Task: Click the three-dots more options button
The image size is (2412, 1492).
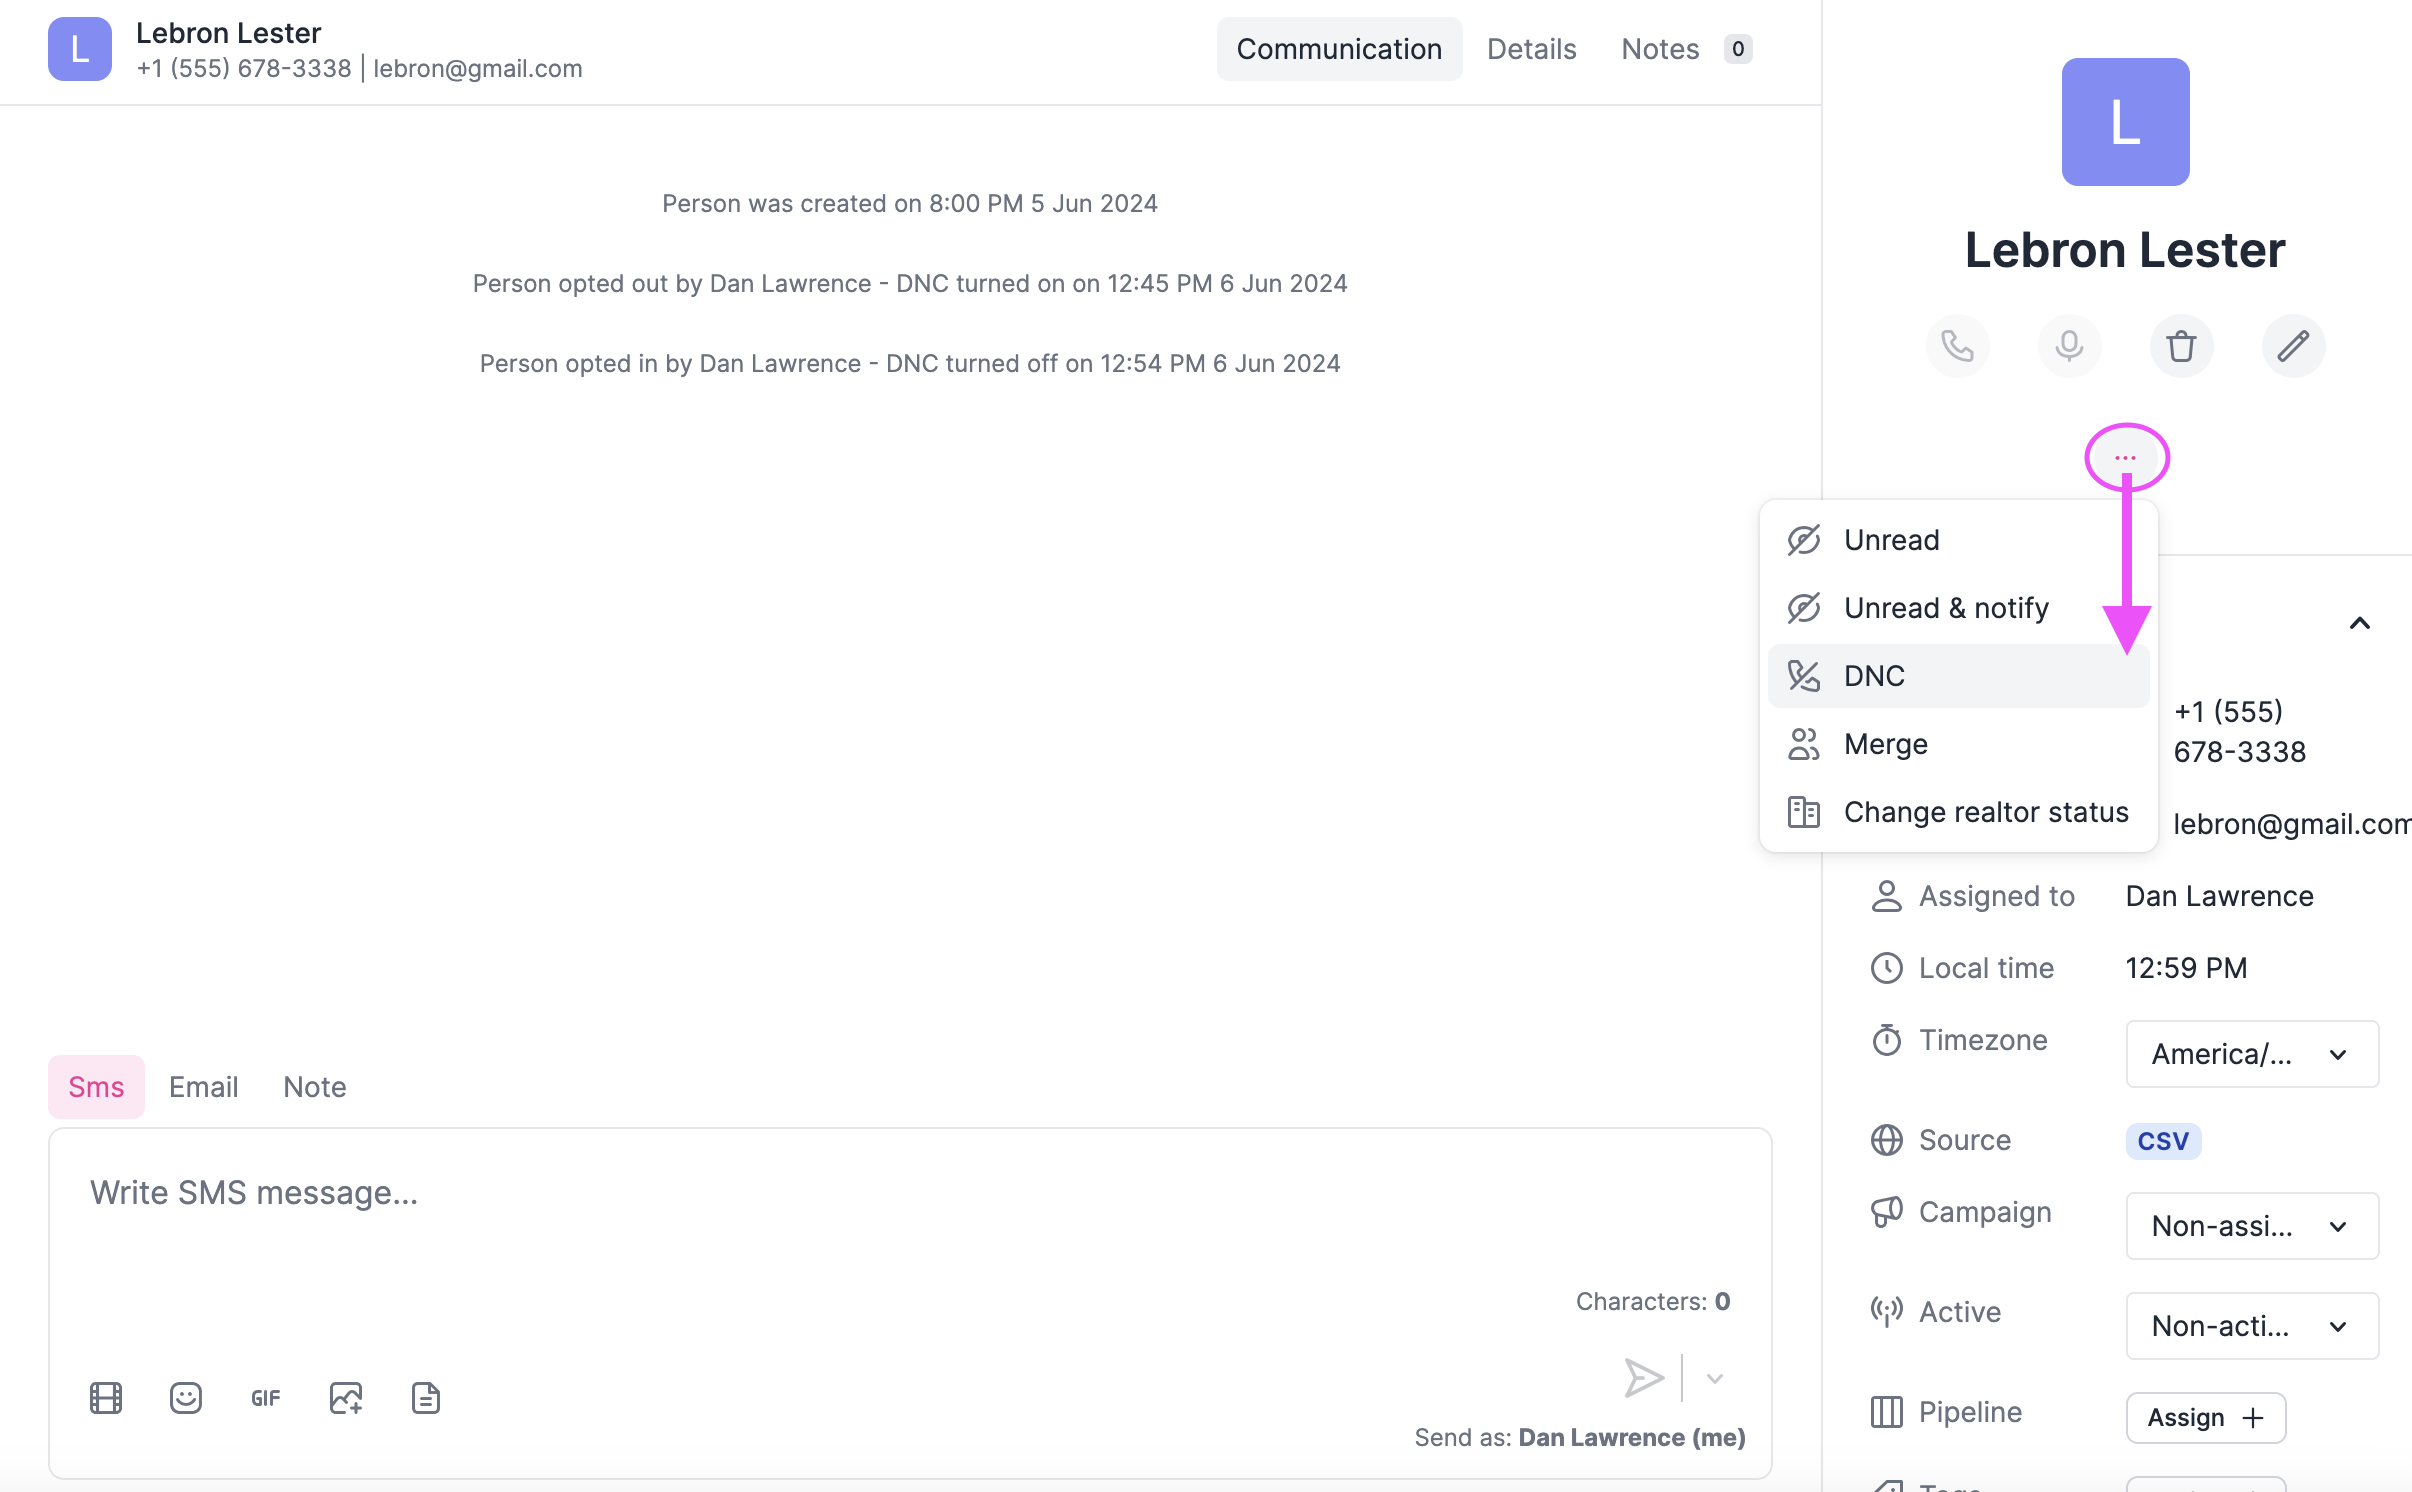Action: (x=2125, y=458)
